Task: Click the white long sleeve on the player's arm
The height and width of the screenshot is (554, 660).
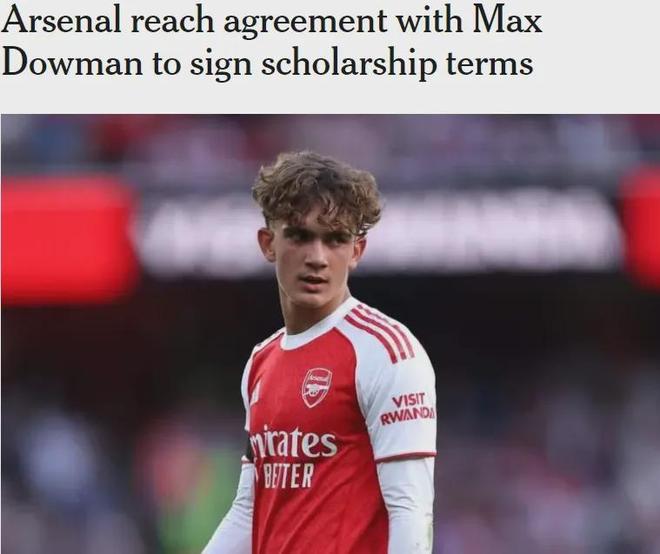Action: [x=406, y=504]
